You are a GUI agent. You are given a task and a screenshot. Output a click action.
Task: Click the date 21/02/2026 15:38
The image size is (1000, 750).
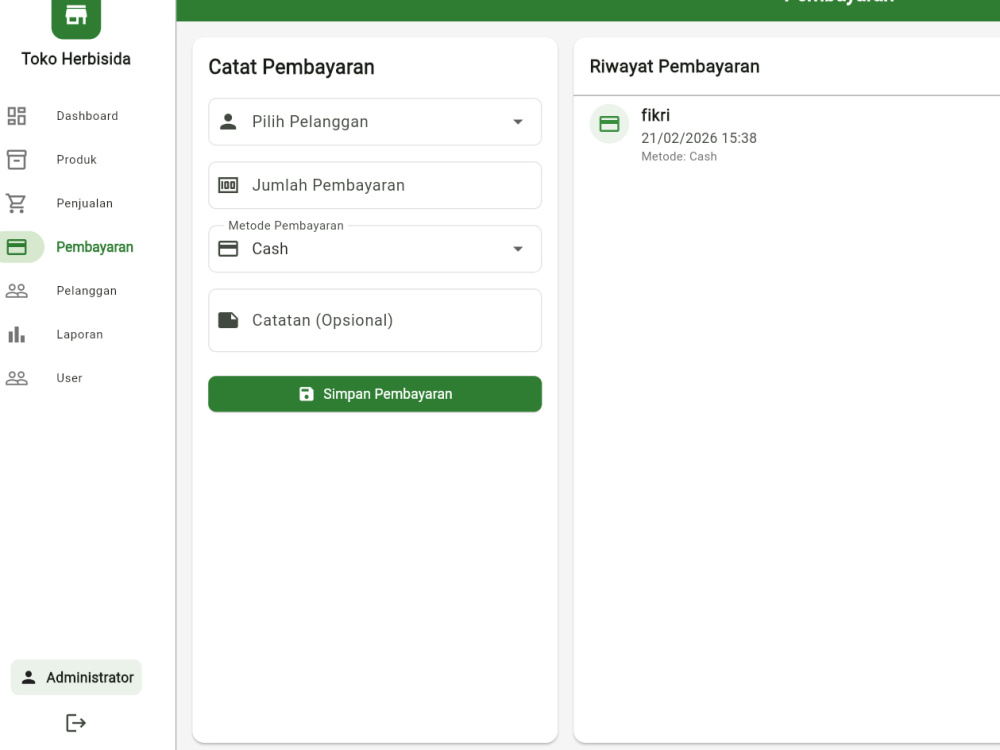(699, 138)
